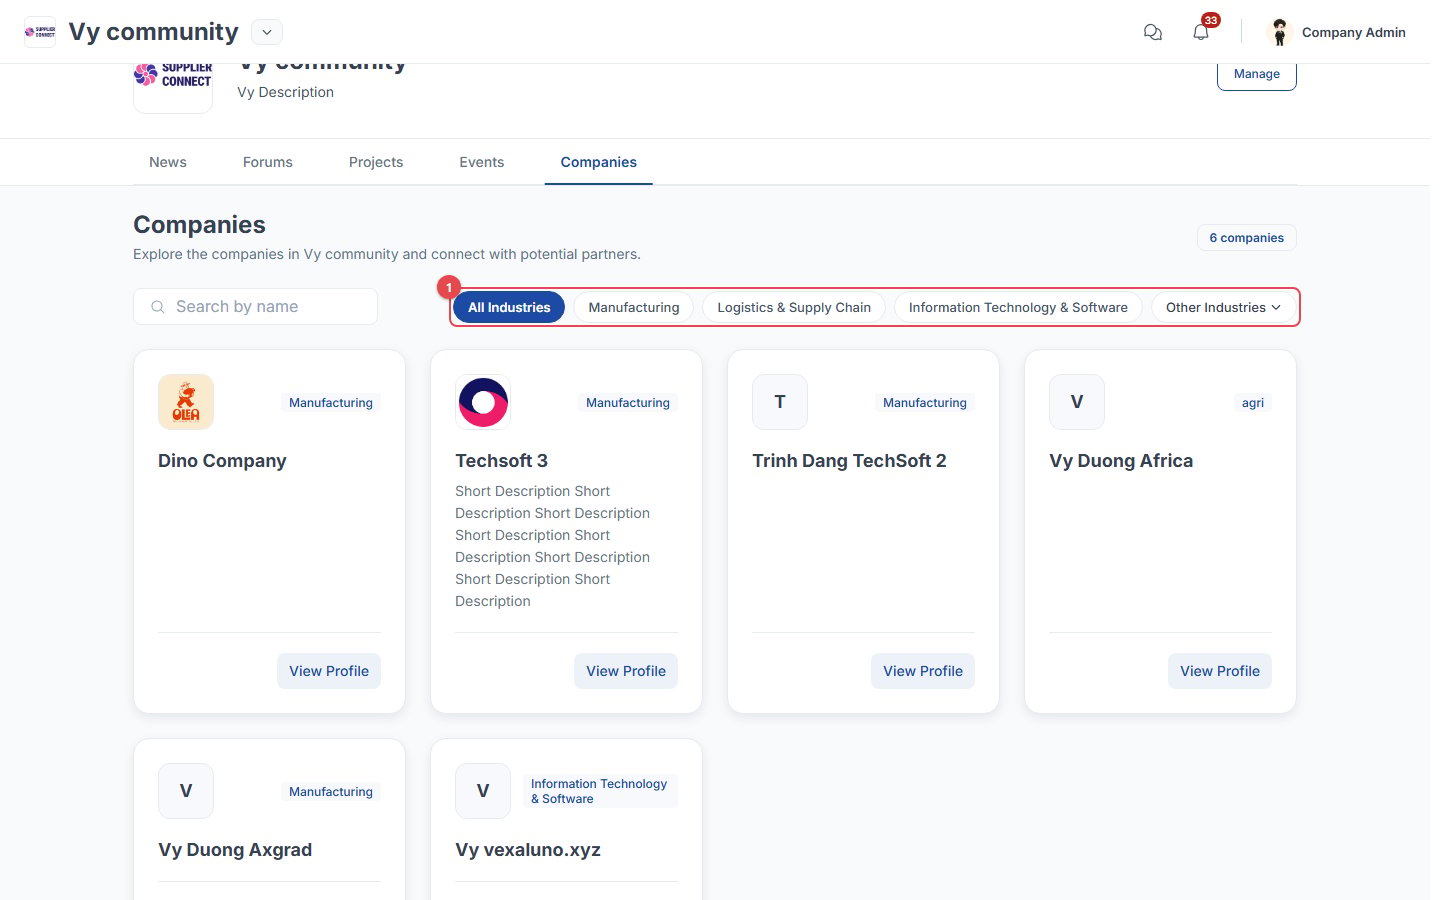
Task: Click the Vy vexaluno.xyz title
Action: [528, 850]
